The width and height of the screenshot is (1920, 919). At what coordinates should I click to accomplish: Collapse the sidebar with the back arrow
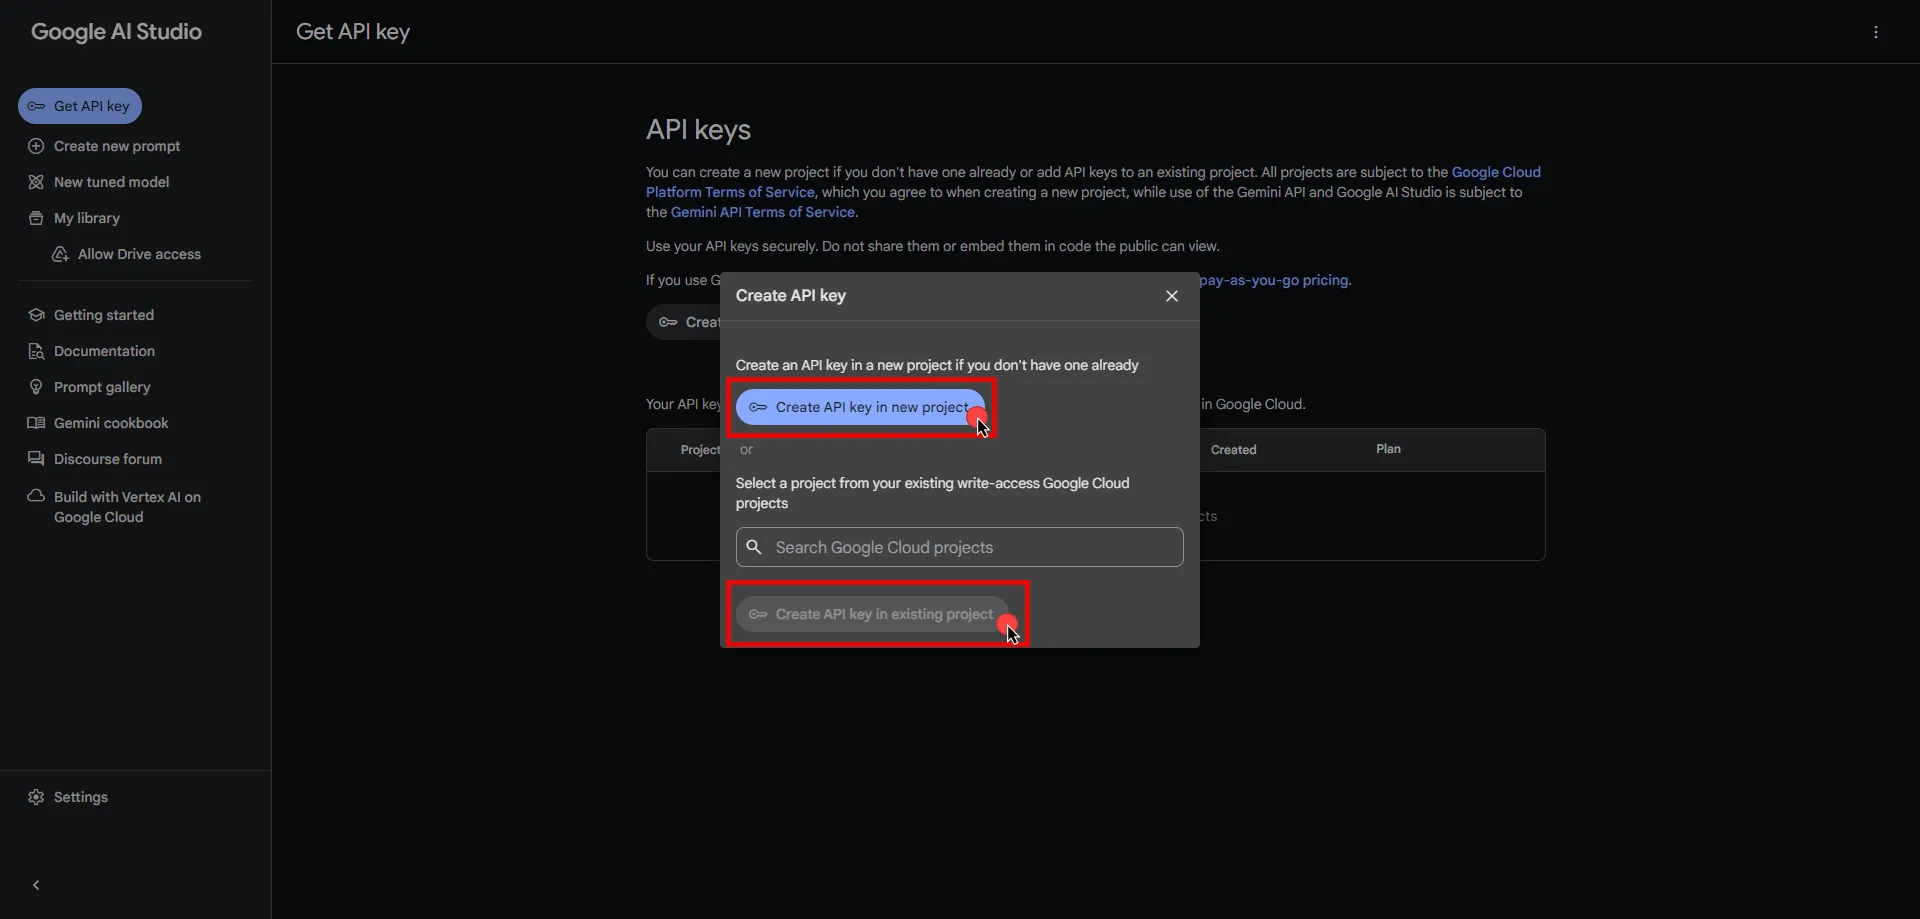click(x=35, y=884)
